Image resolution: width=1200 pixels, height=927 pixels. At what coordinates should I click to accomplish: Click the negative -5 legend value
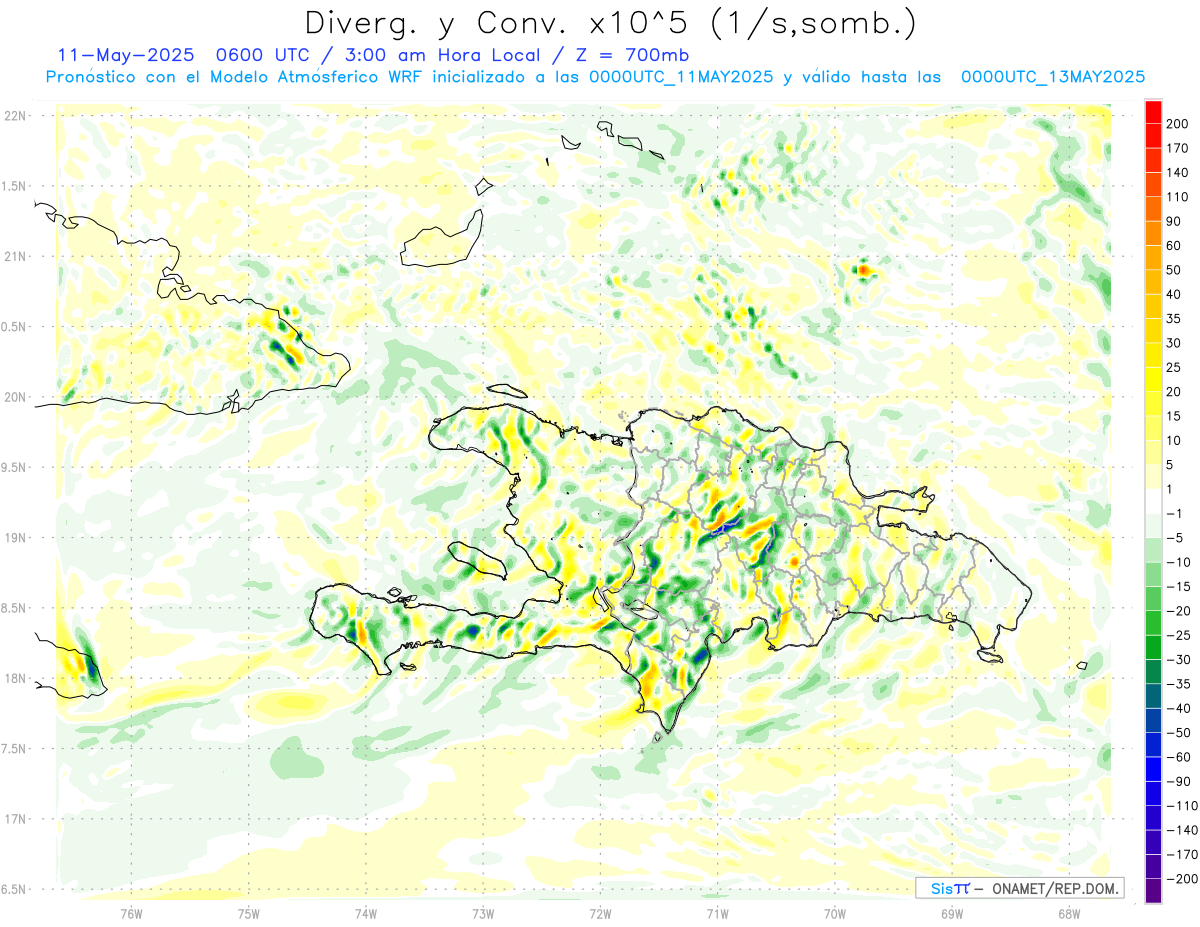pyautogui.click(x=1176, y=538)
